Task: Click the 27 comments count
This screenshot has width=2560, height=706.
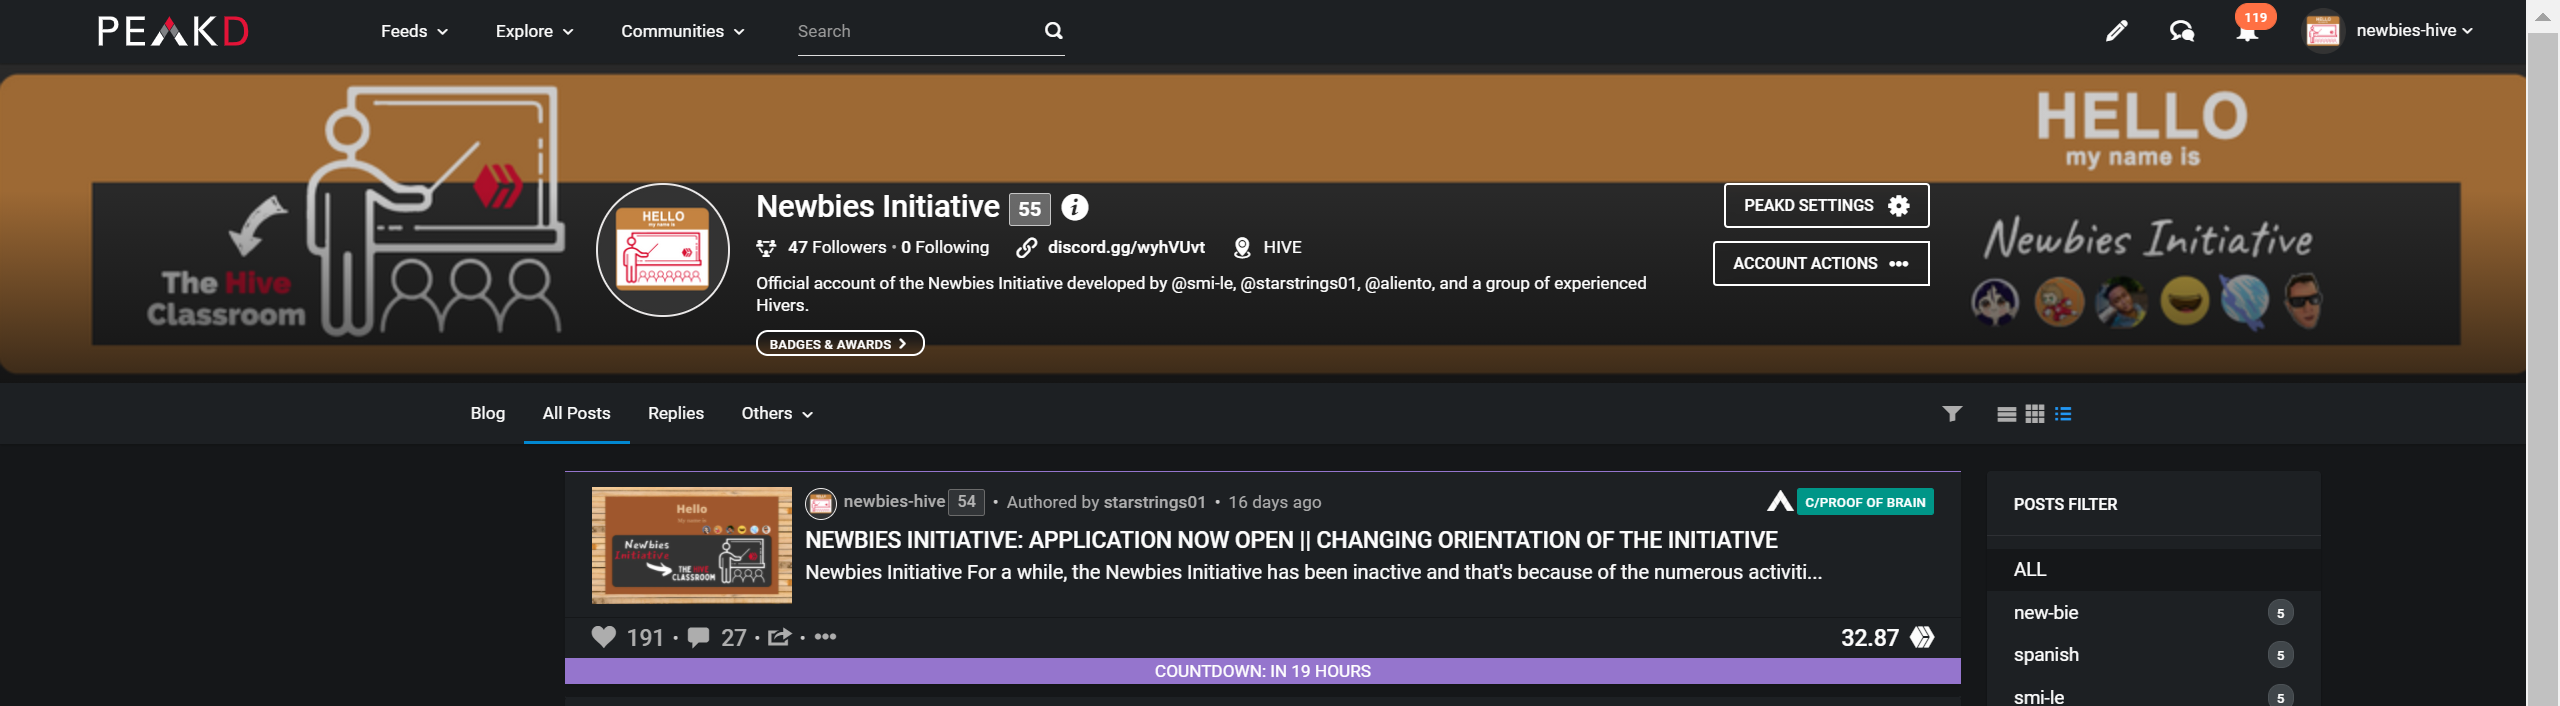Action: (x=734, y=638)
